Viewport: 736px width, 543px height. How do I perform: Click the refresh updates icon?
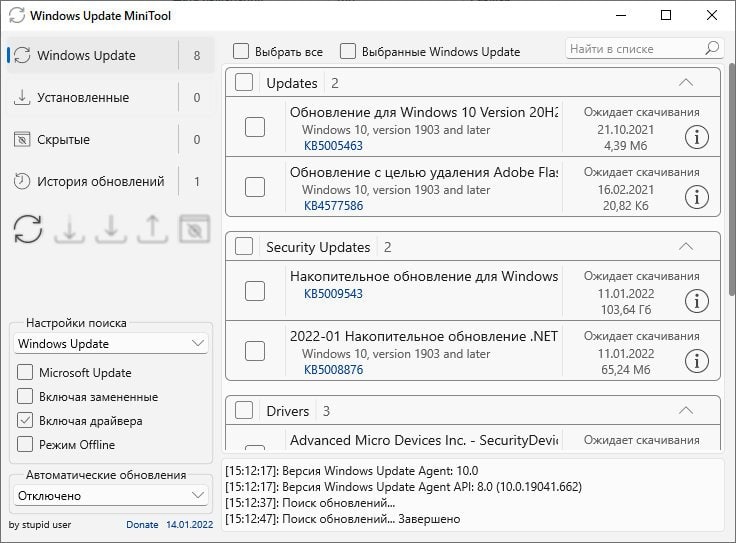[x=28, y=229]
